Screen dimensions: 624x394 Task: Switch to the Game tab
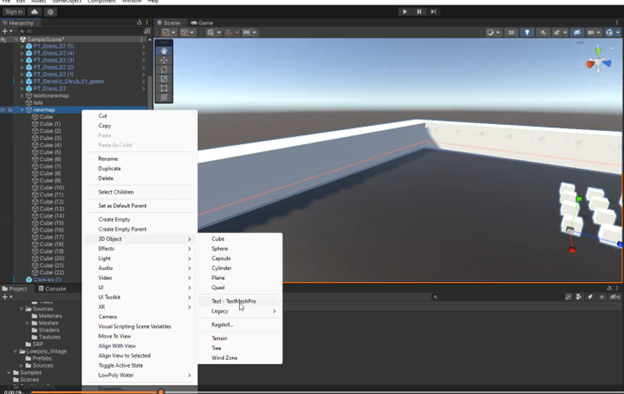point(202,23)
